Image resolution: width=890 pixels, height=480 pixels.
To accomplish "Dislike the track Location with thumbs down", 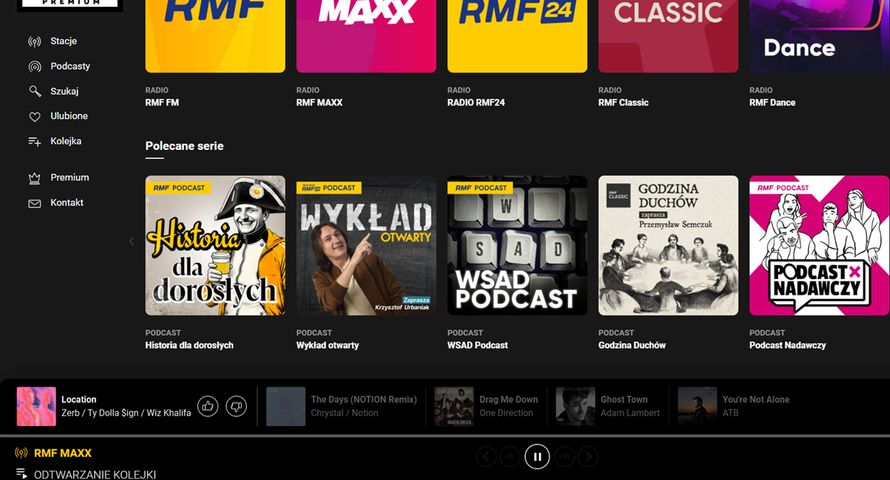I will 236,406.
